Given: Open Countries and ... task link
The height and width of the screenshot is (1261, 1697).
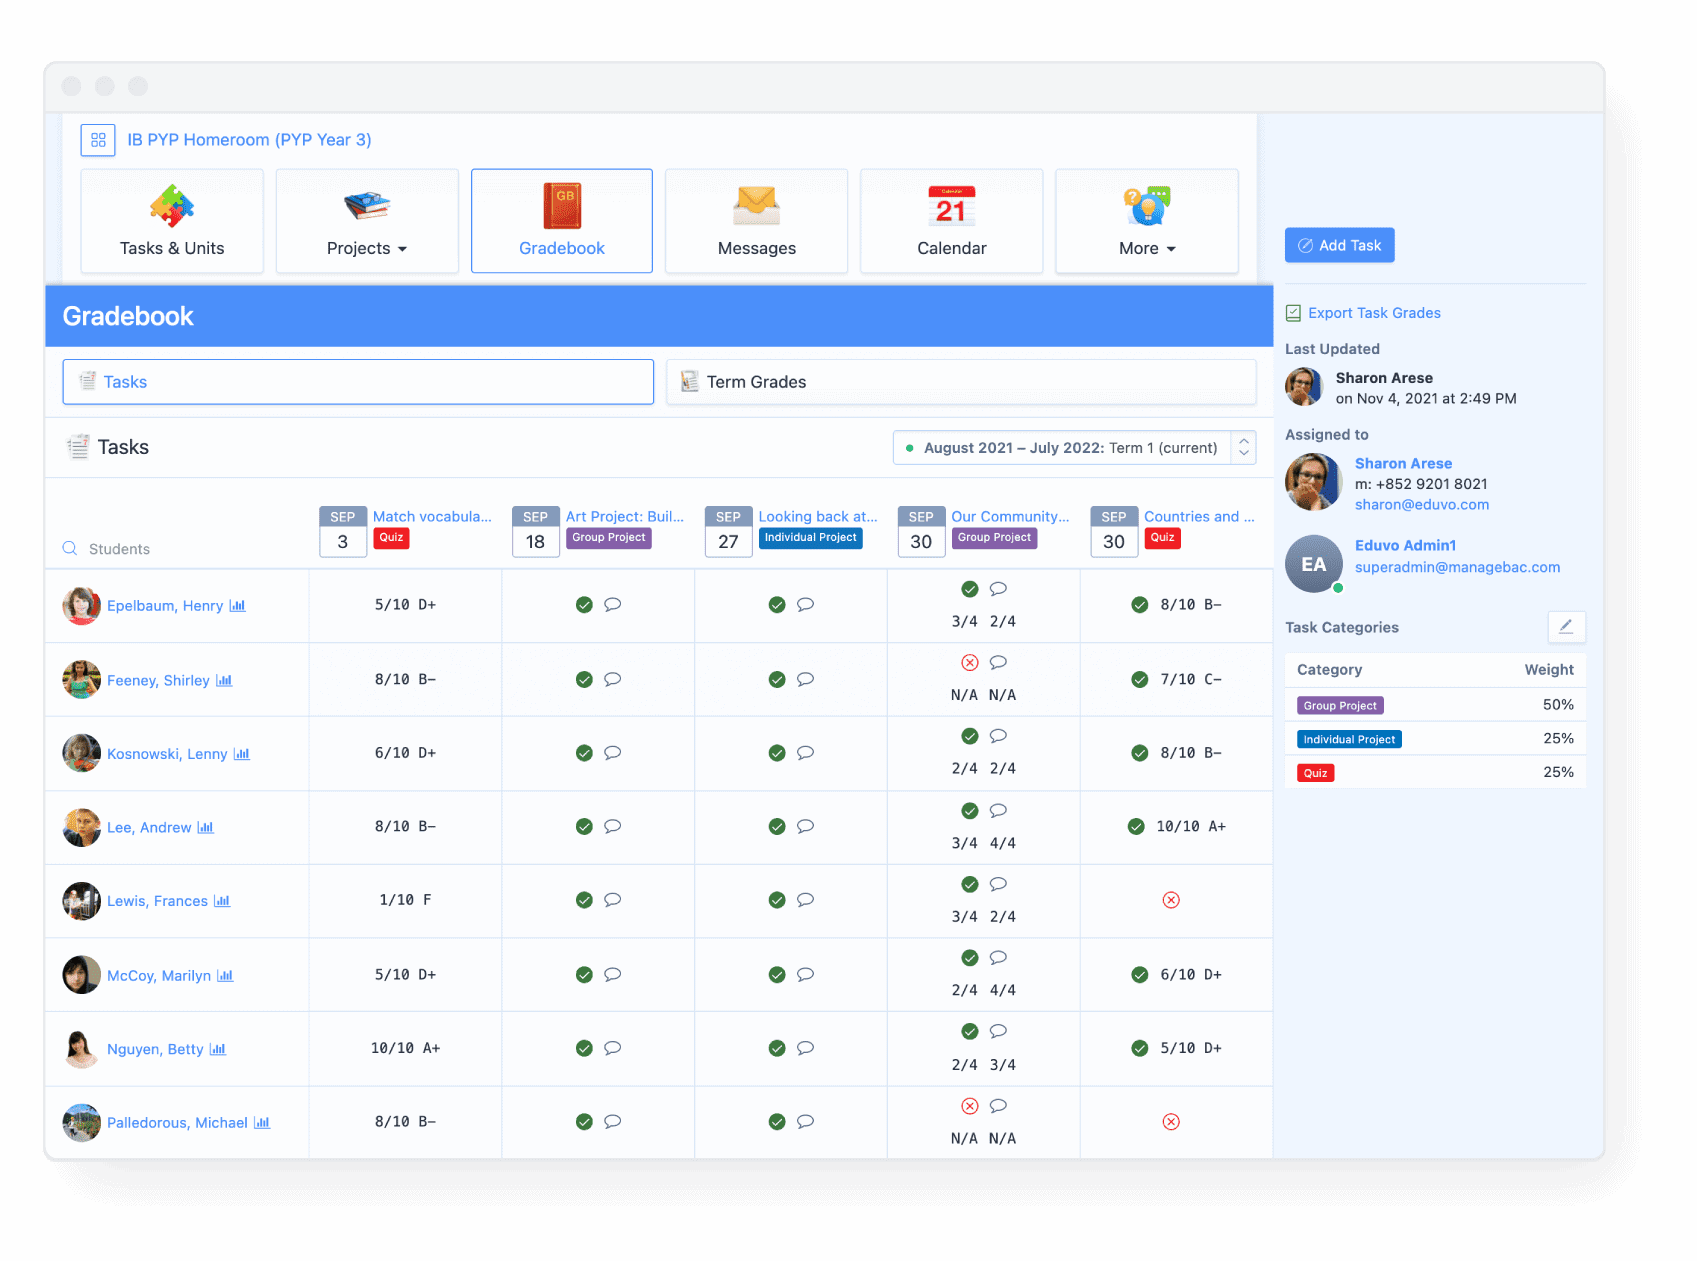Looking at the screenshot, I should 1199,516.
